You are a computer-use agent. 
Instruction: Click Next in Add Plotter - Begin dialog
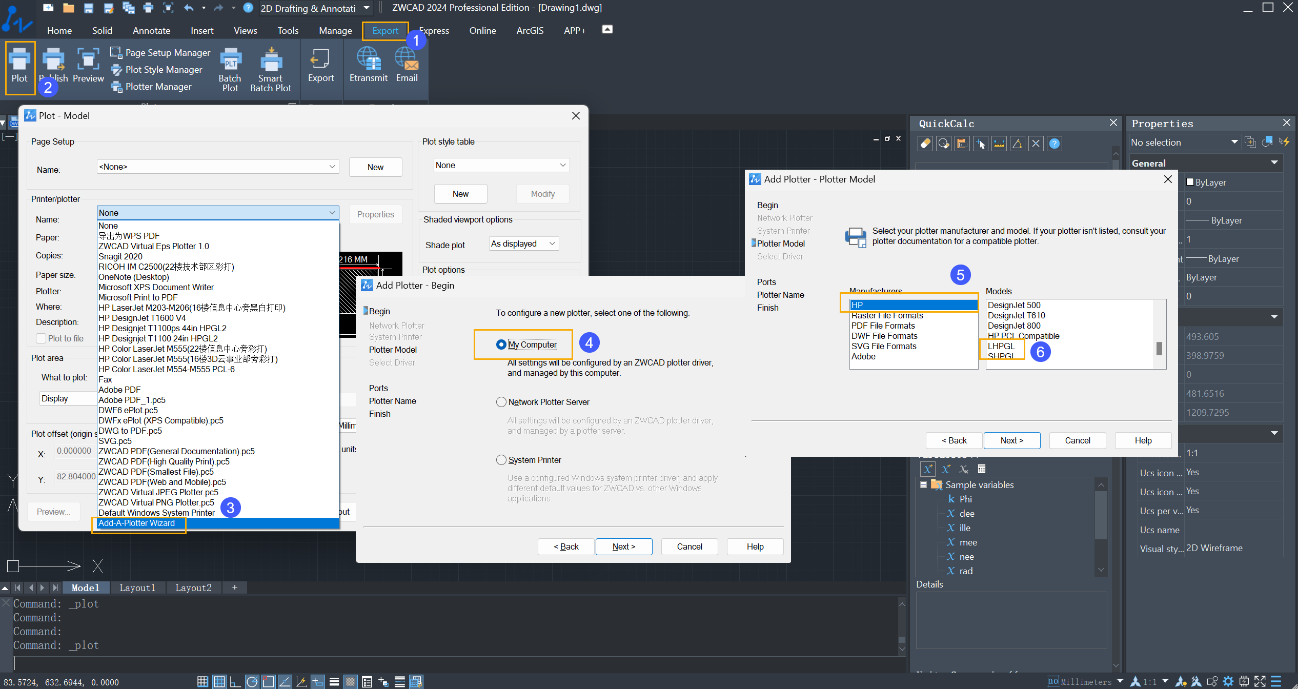coord(623,547)
